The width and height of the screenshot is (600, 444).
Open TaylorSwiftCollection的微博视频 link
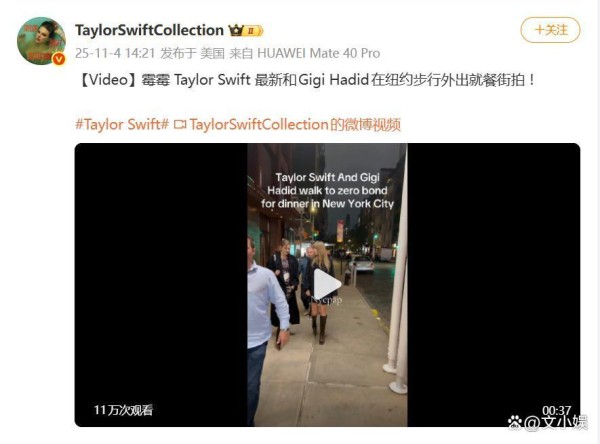[x=295, y=124]
